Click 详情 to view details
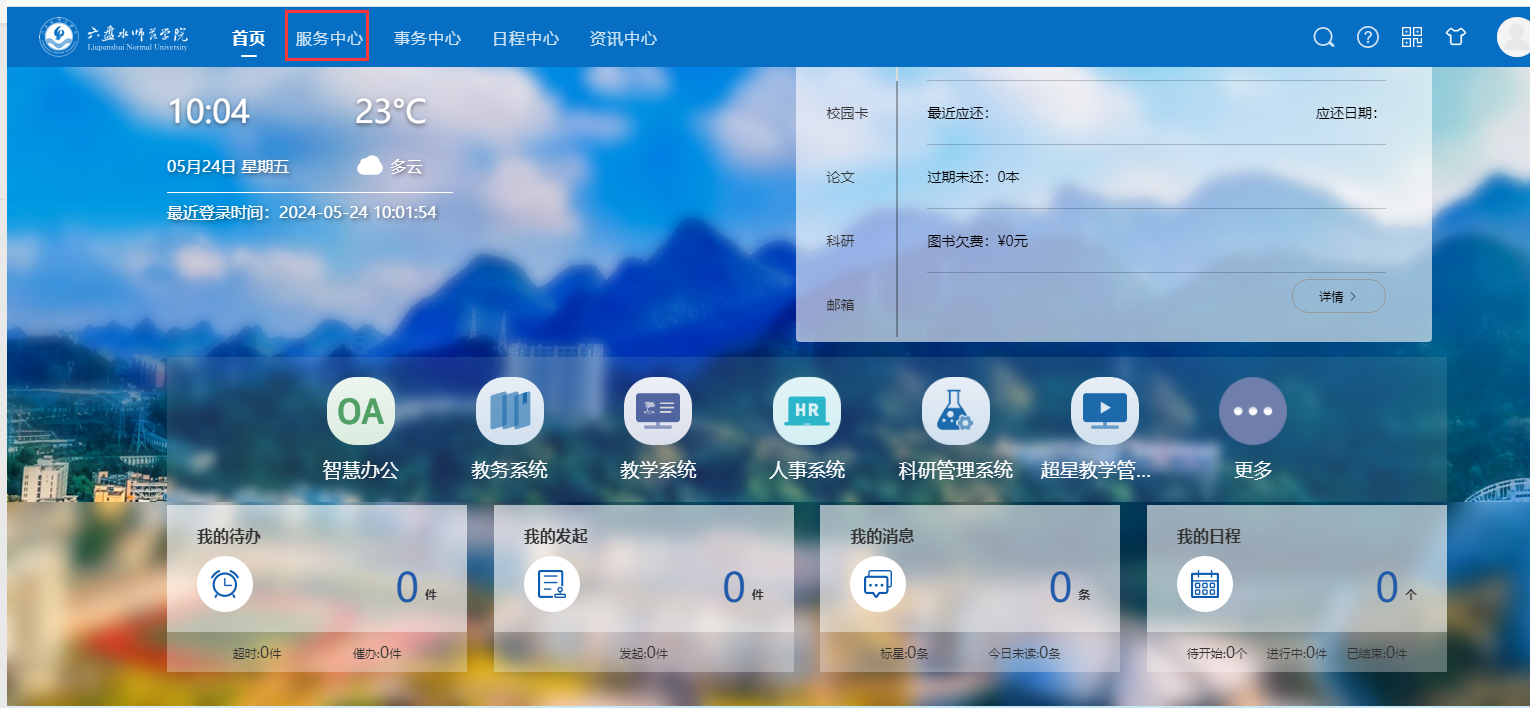This screenshot has width=1530, height=708. (1338, 296)
